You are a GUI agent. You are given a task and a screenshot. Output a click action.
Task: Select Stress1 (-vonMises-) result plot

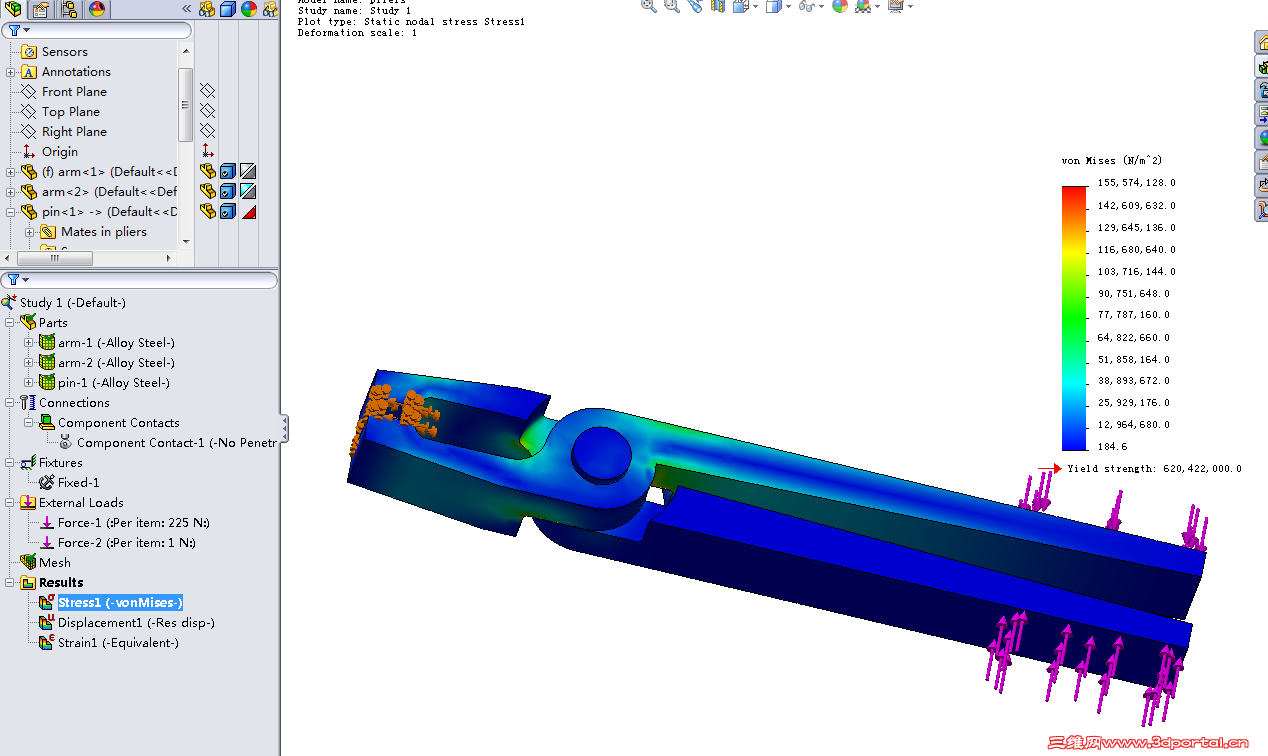120,603
